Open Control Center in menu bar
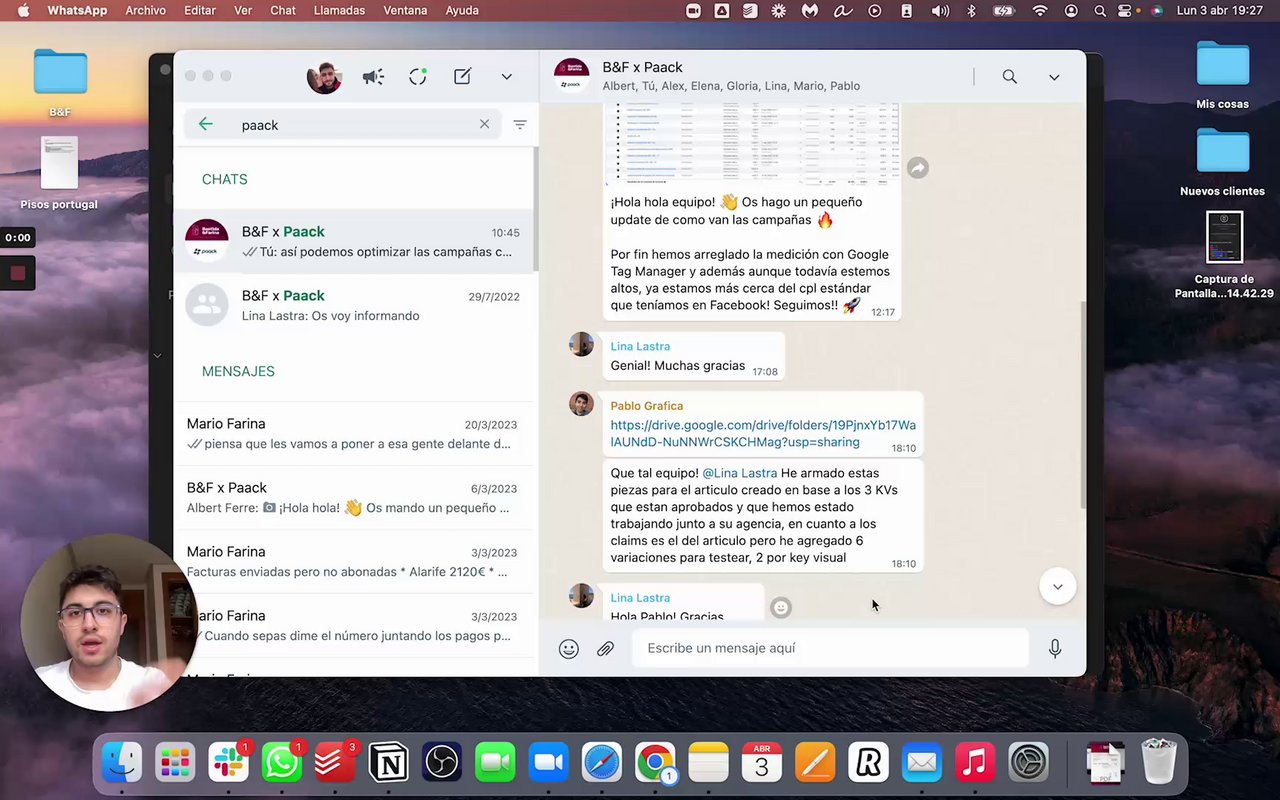This screenshot has height=800, width=1280. click(x=1127, y=10)
